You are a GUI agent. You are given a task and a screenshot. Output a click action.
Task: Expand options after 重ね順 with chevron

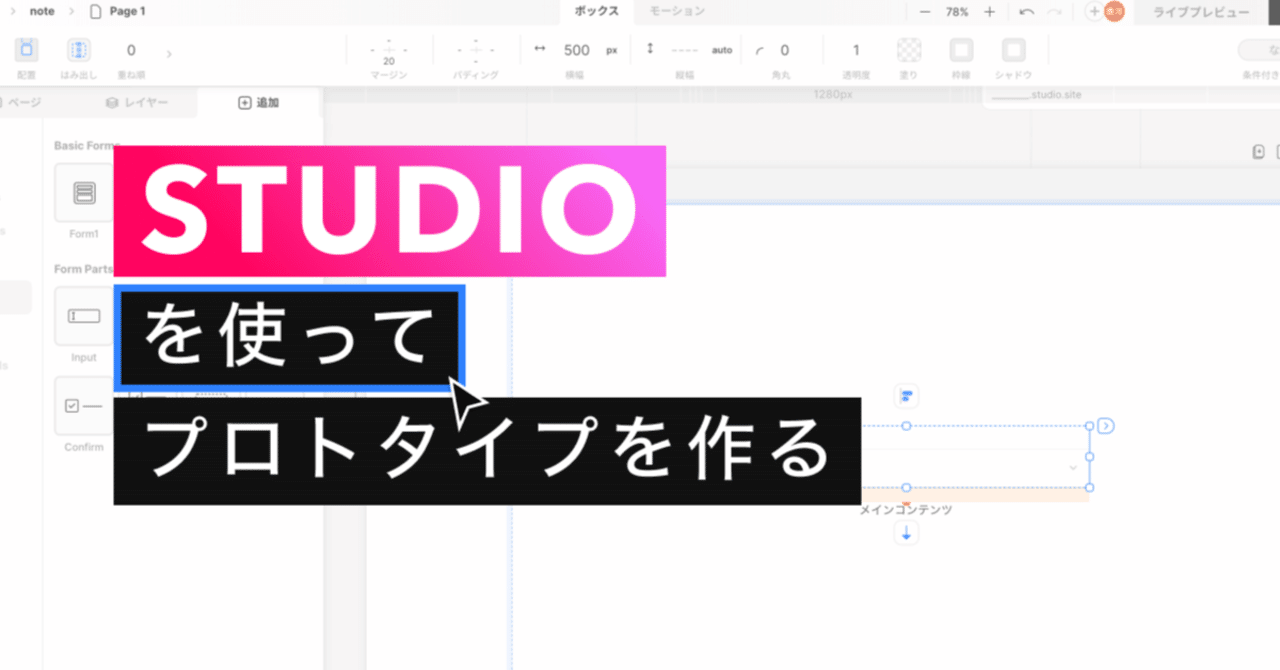tap(169, 54)
